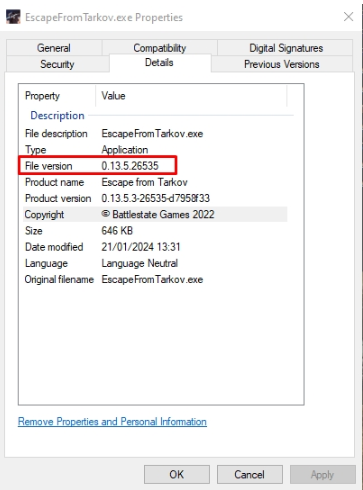
Task: Click the Details tab
Action: (x=159, y=62)
